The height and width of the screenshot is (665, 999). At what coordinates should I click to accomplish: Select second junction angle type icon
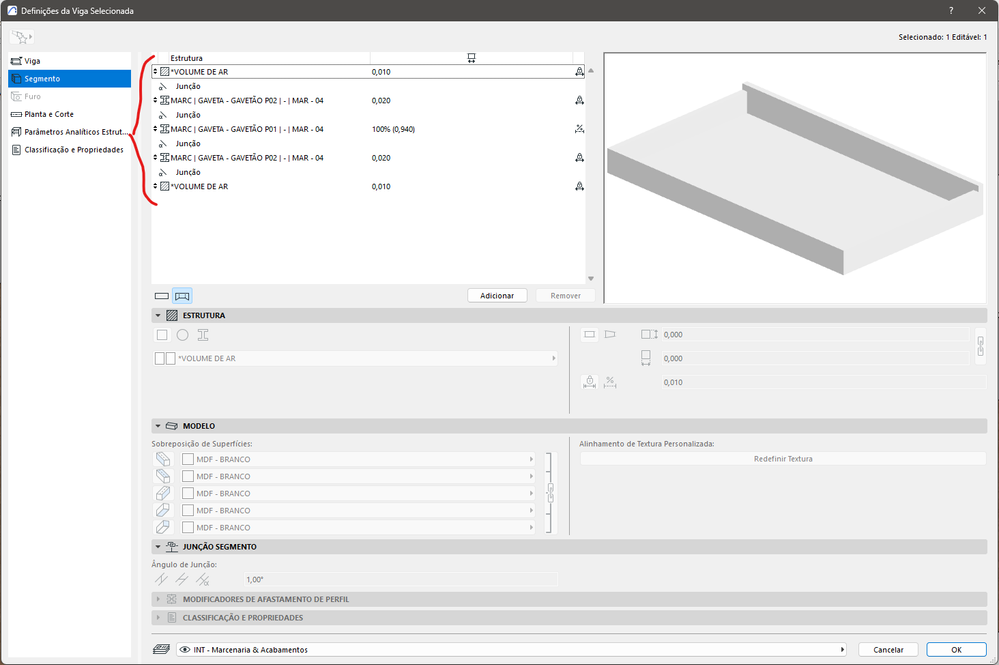click(182, 580)
